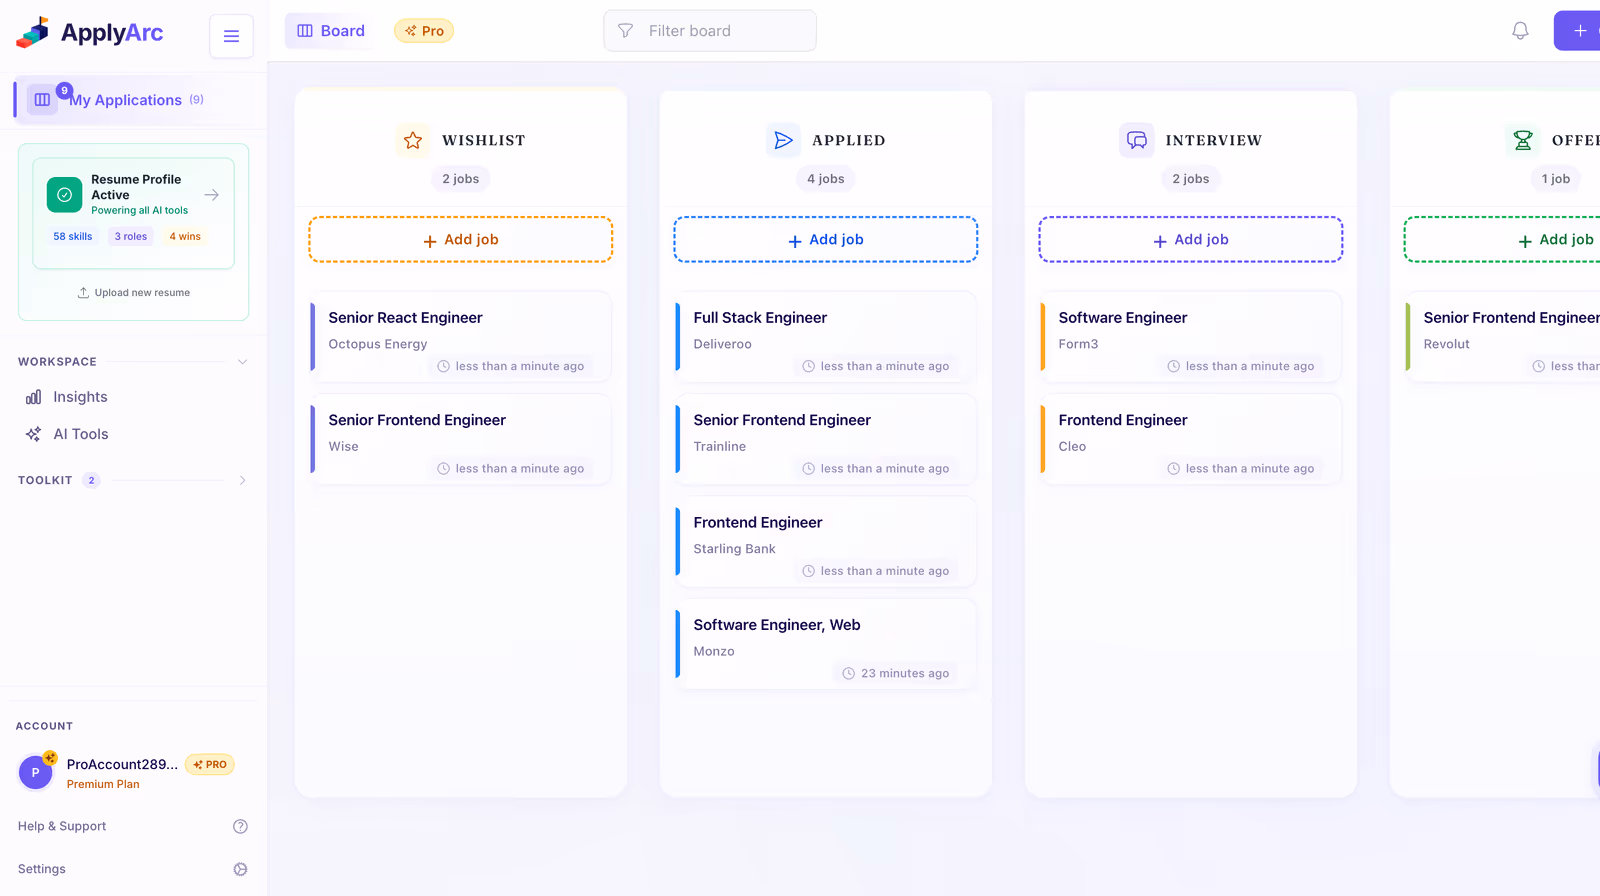Viewport: 1600px width, 896px height.
Task: Click the ApplyArc logo icon
Action: (x=33, y=32)
